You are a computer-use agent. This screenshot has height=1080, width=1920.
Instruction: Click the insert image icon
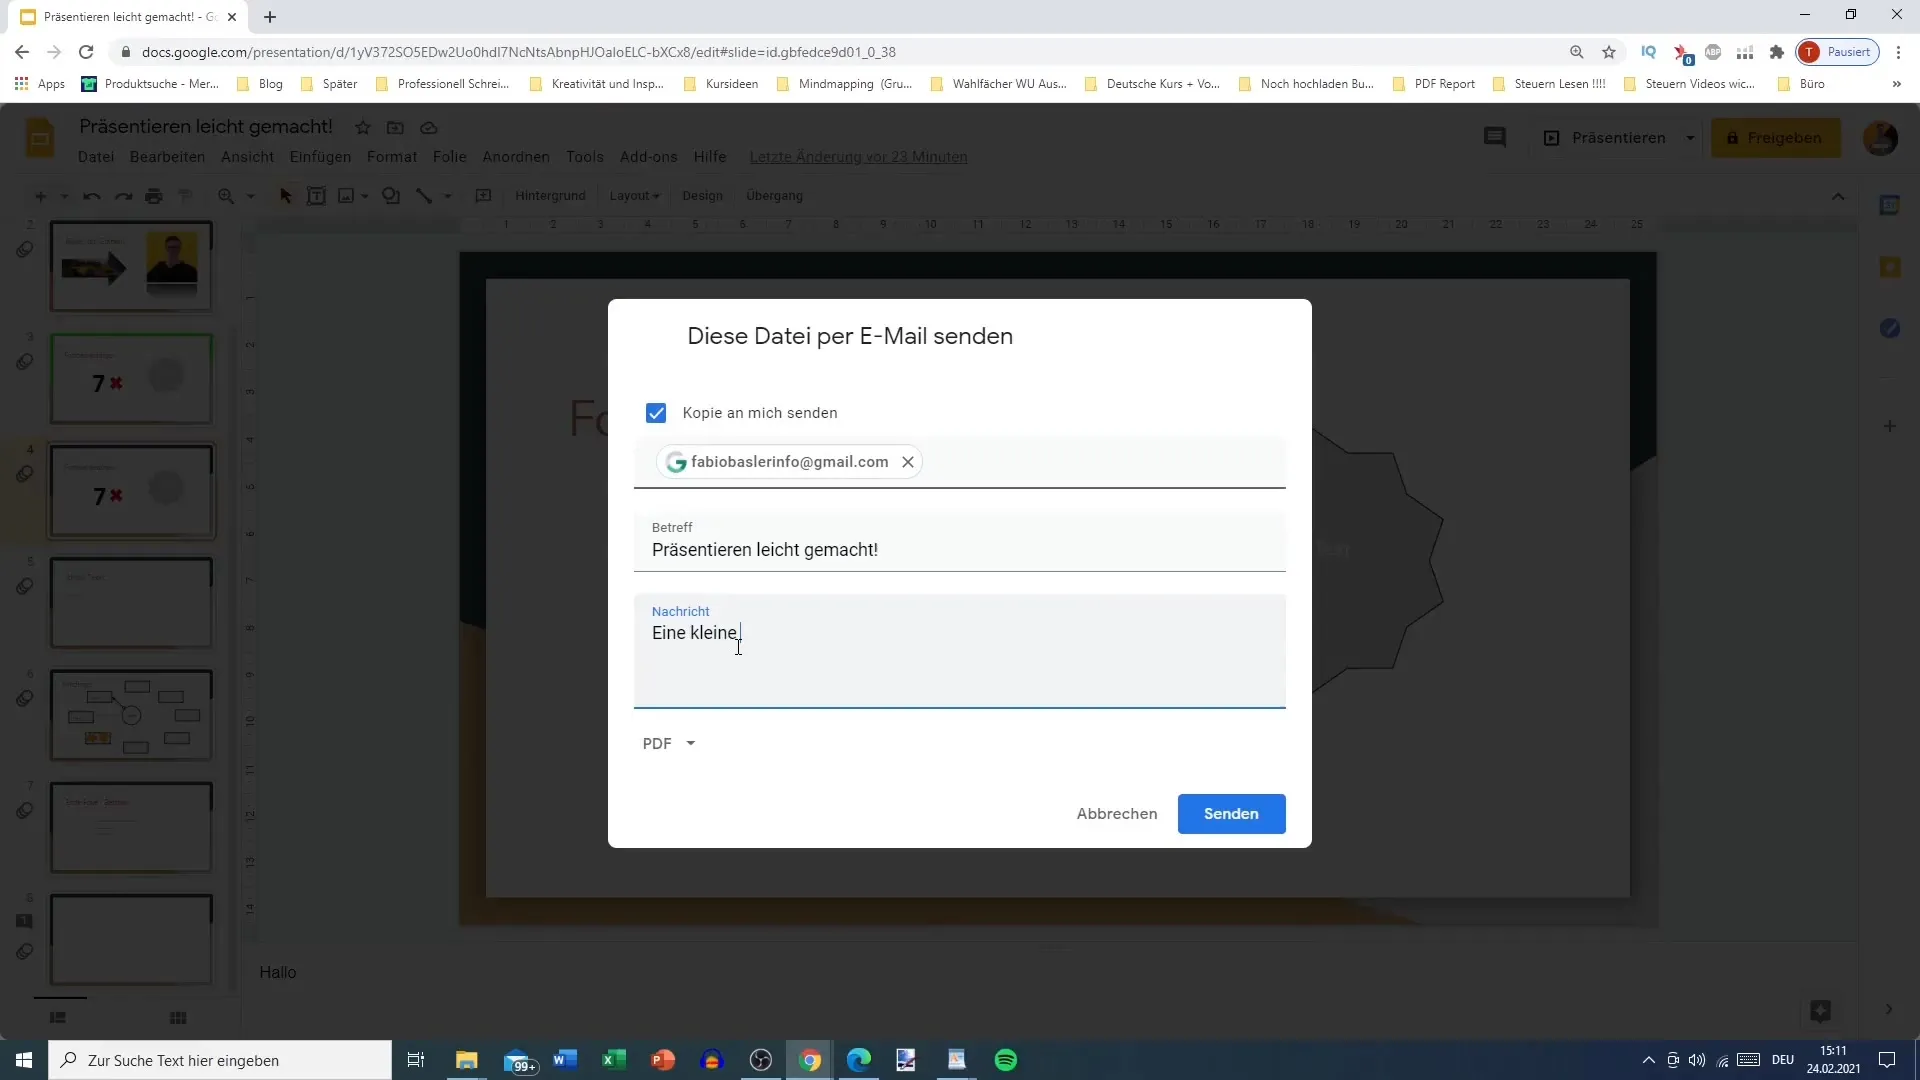pyautogui.click(x=346, y=196)
